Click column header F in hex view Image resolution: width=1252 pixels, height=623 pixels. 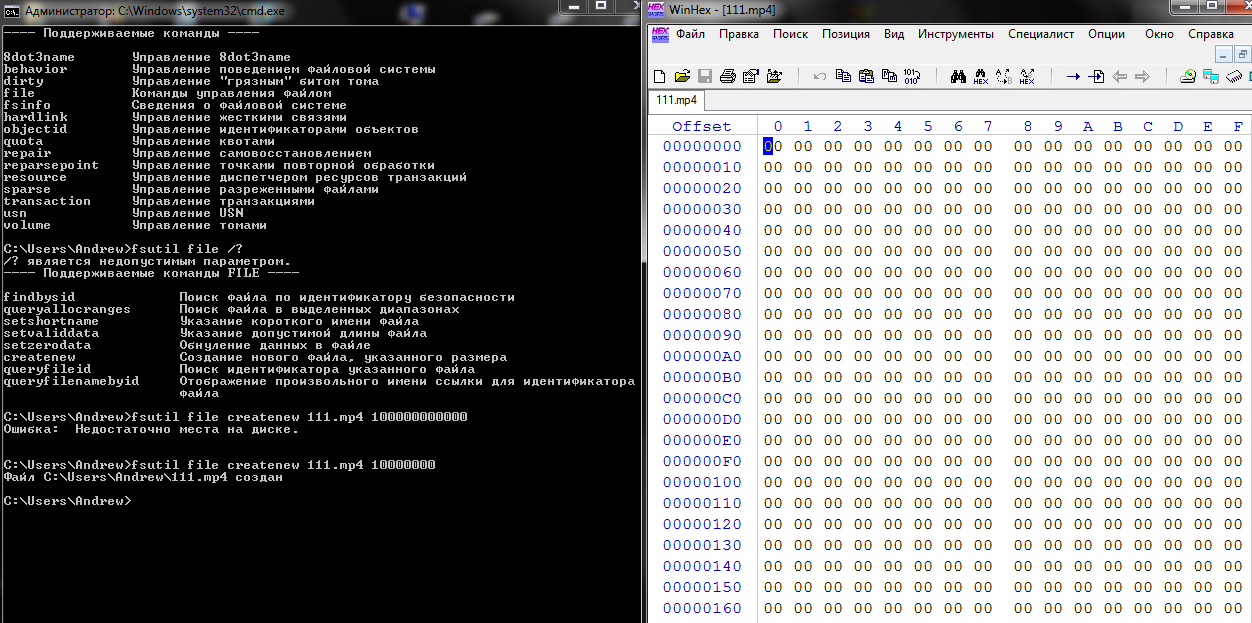point(1238,126)
